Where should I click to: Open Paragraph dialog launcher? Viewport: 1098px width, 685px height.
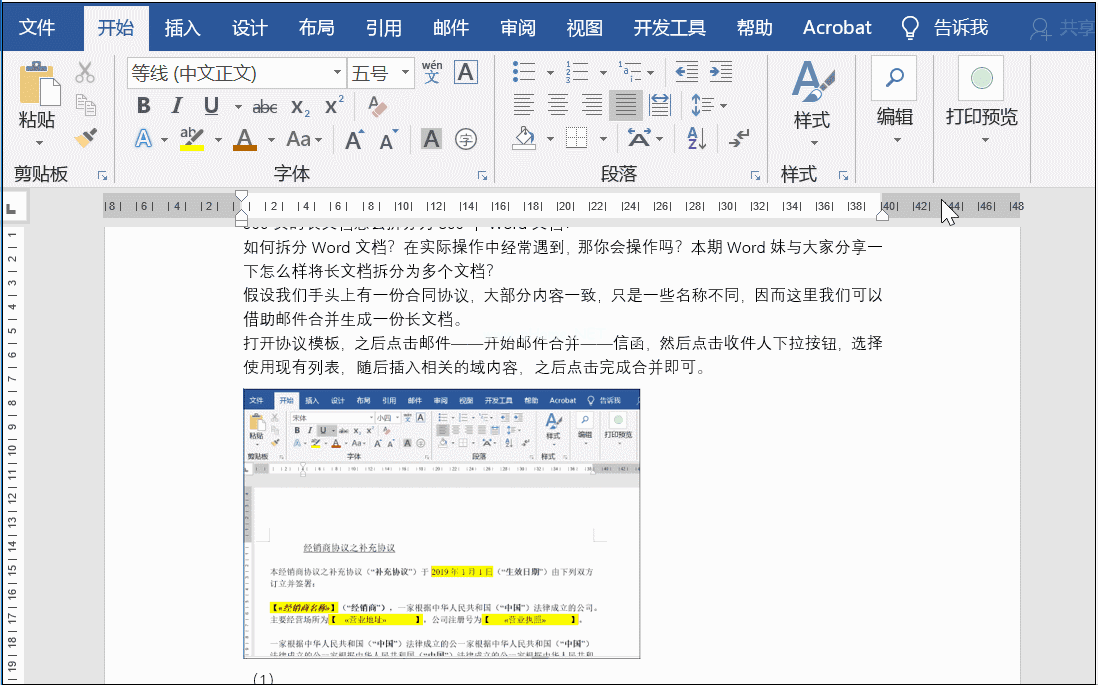[755, 176]
